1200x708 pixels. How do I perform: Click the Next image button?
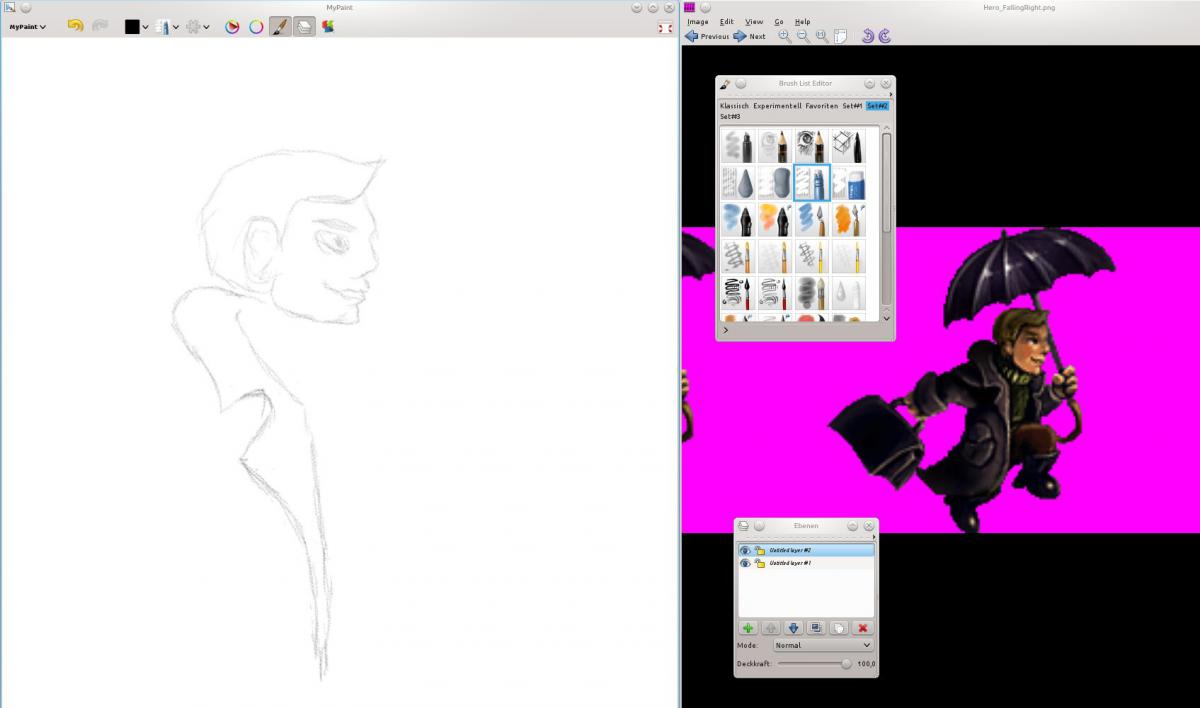pos(749,36)
